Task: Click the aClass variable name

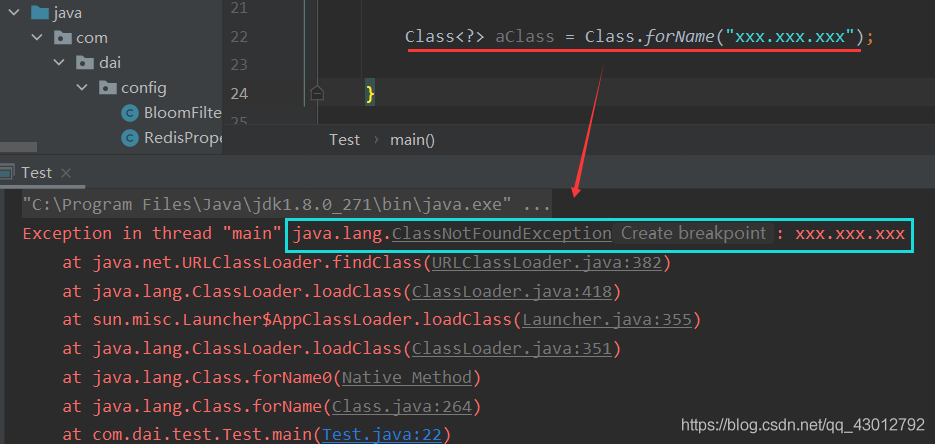Action: pos(525,37)
